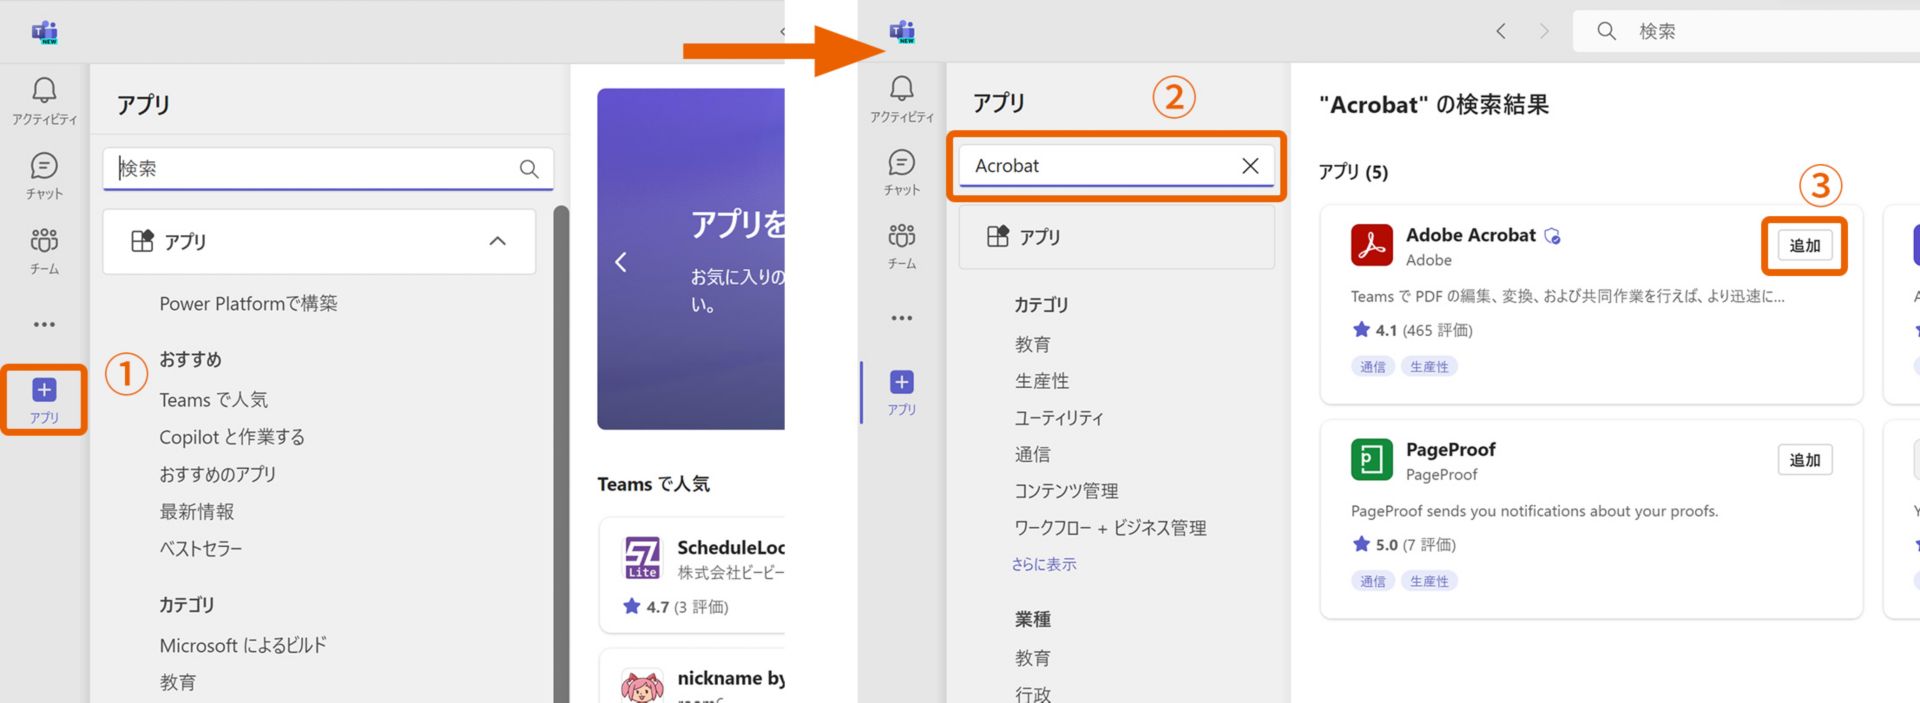
Task: Open PageProof app icon
Action: [1372, 460]
